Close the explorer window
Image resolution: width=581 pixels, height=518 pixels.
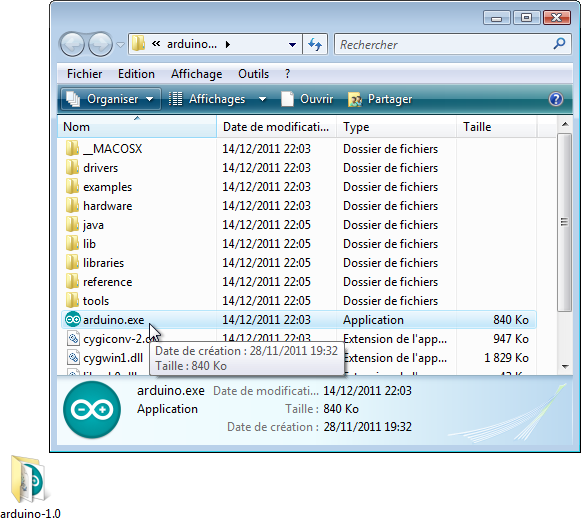click(x=556, y=17)
